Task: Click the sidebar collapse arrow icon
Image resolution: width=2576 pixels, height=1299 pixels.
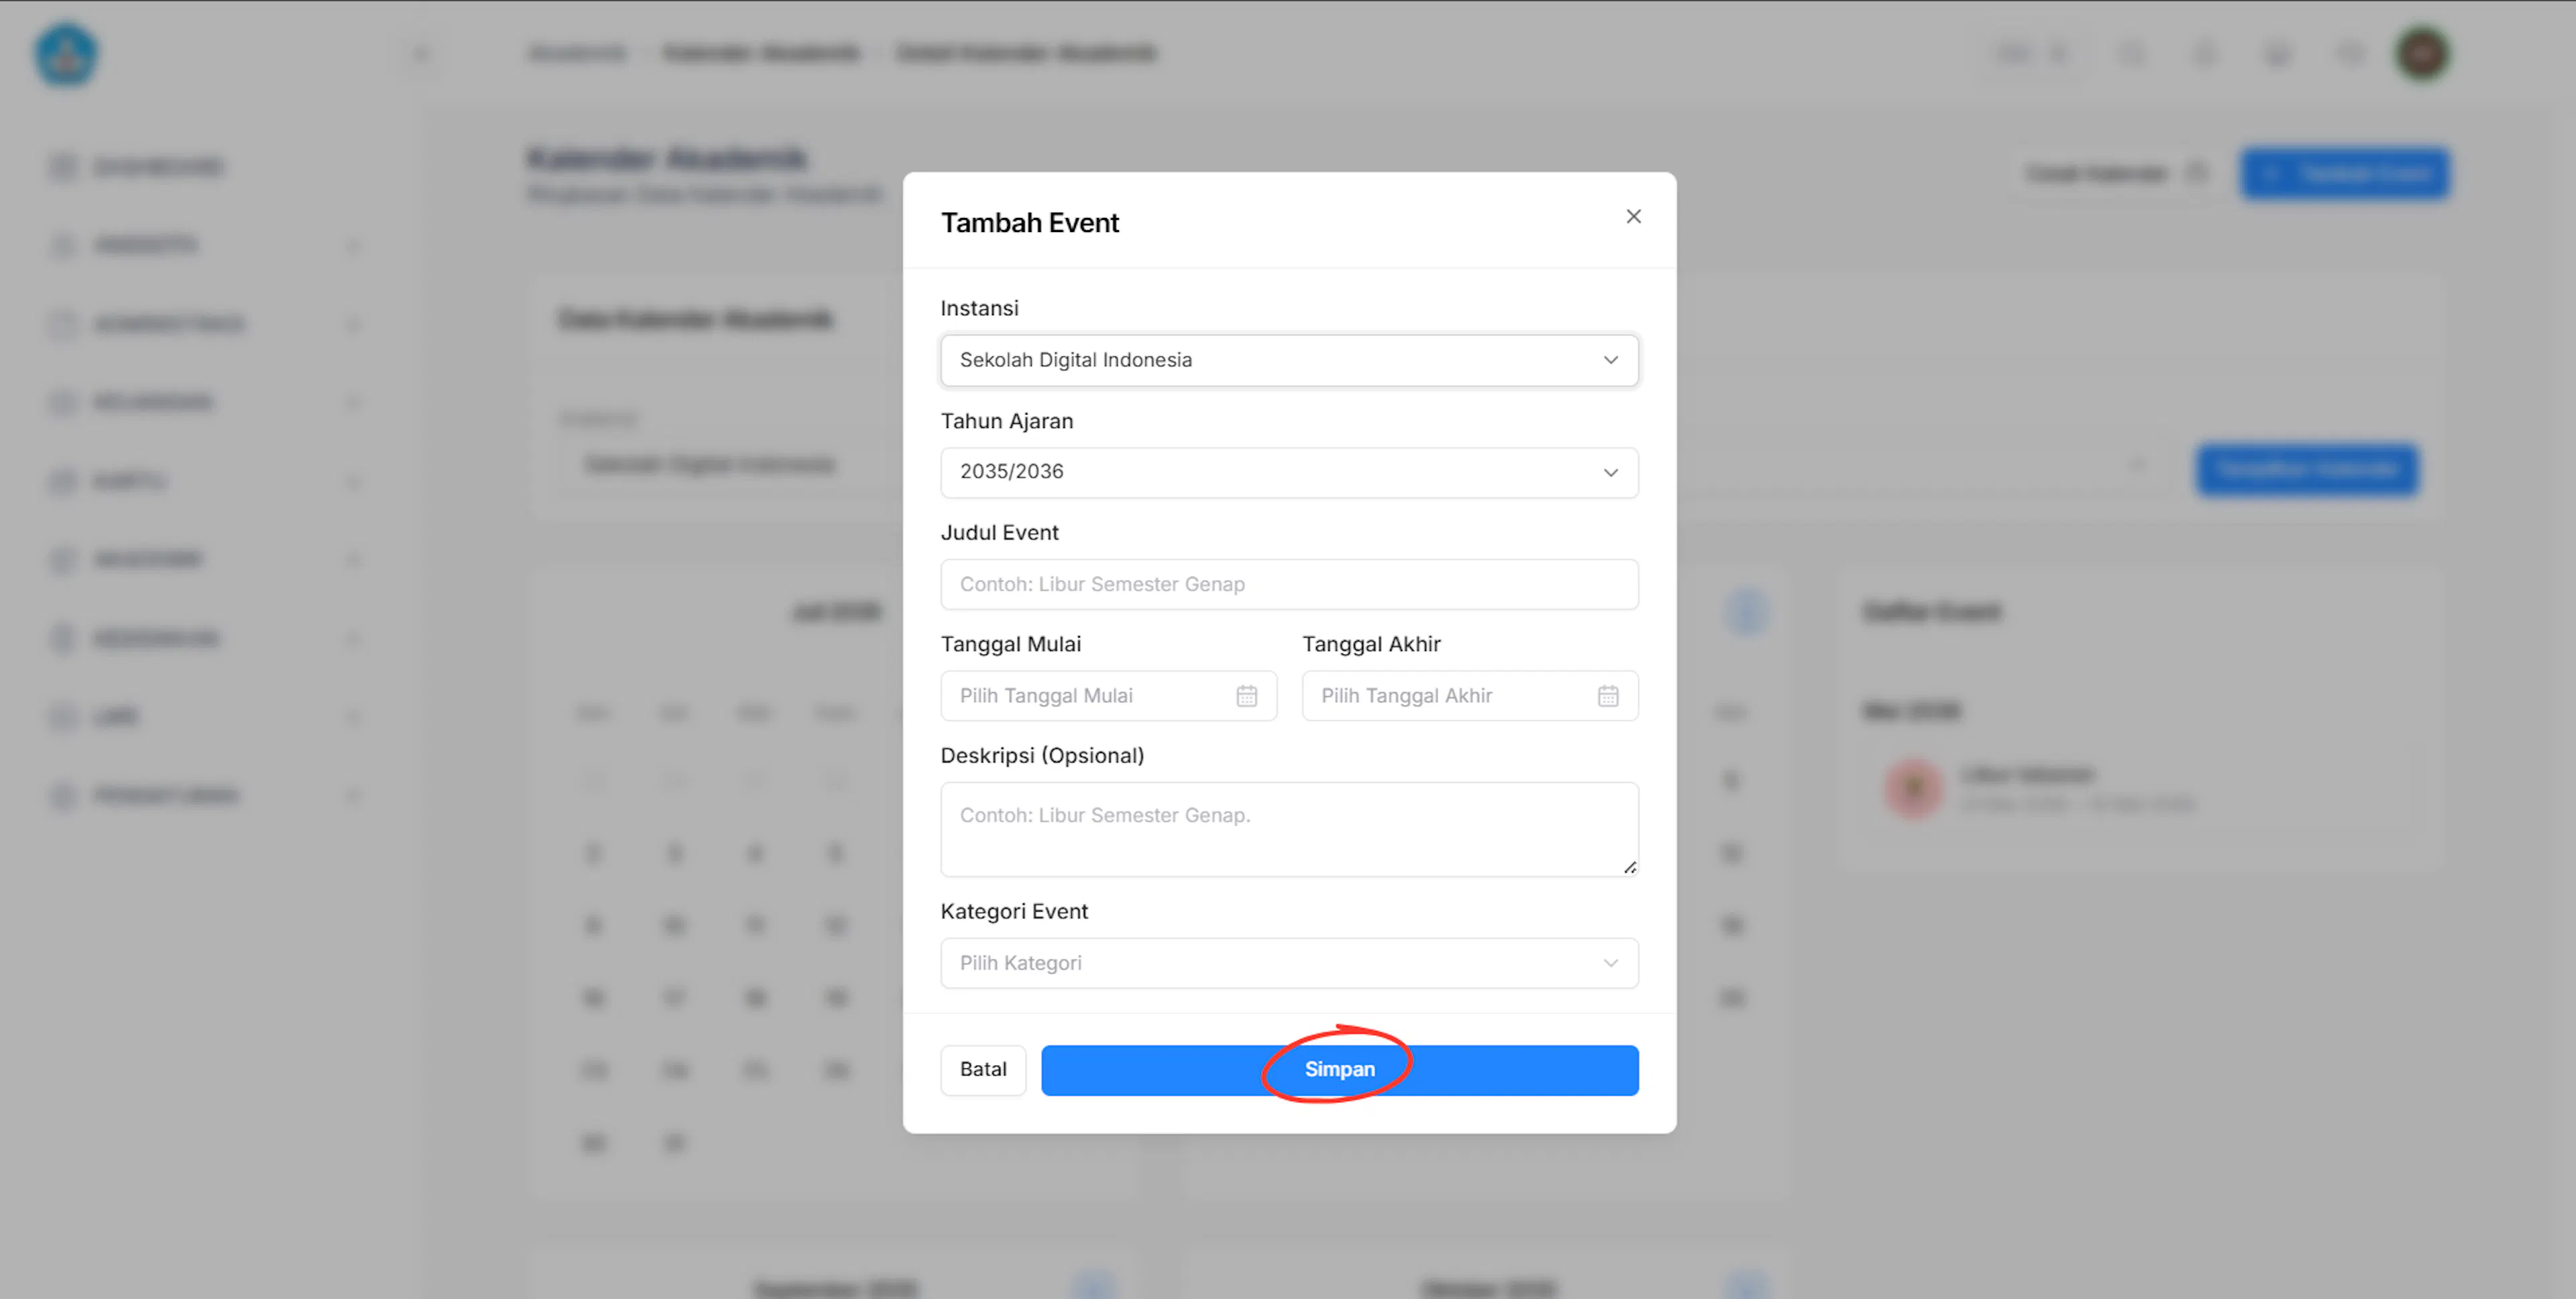Action: coord(420,53)
